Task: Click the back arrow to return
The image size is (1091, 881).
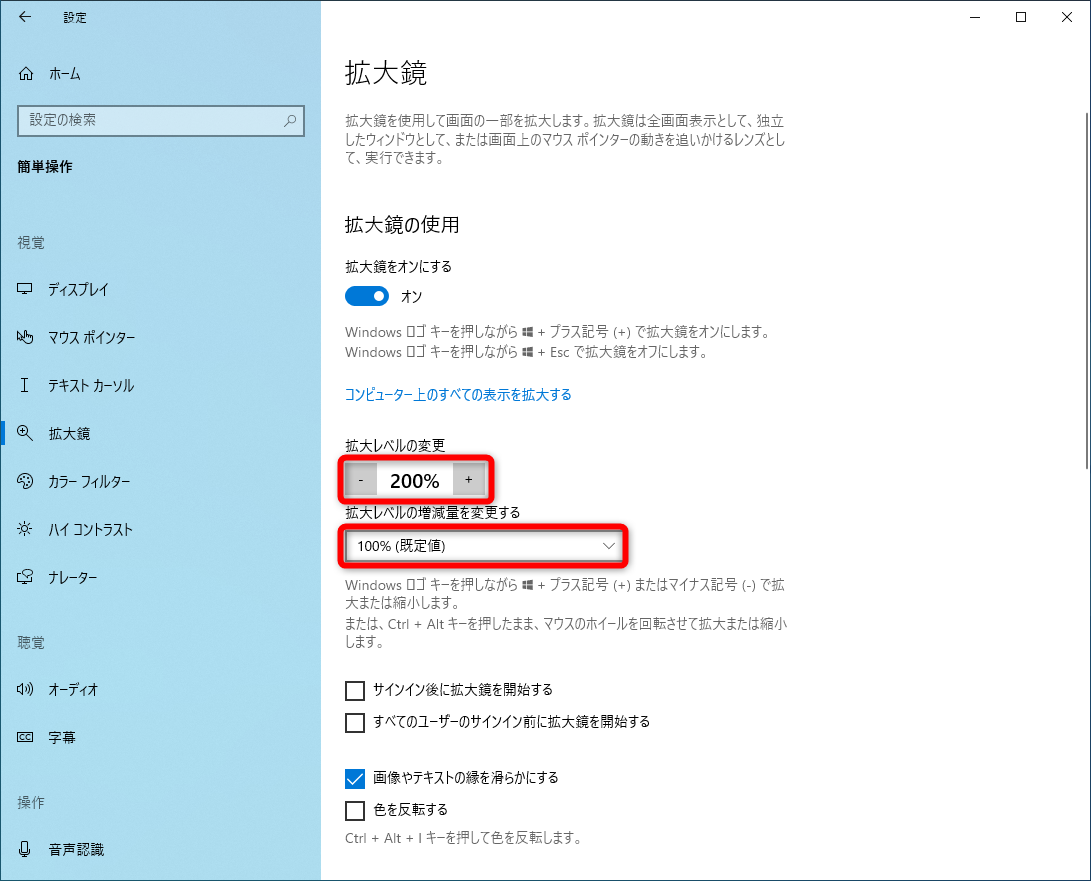Action: pyautogui.click(x=24, y=17)
